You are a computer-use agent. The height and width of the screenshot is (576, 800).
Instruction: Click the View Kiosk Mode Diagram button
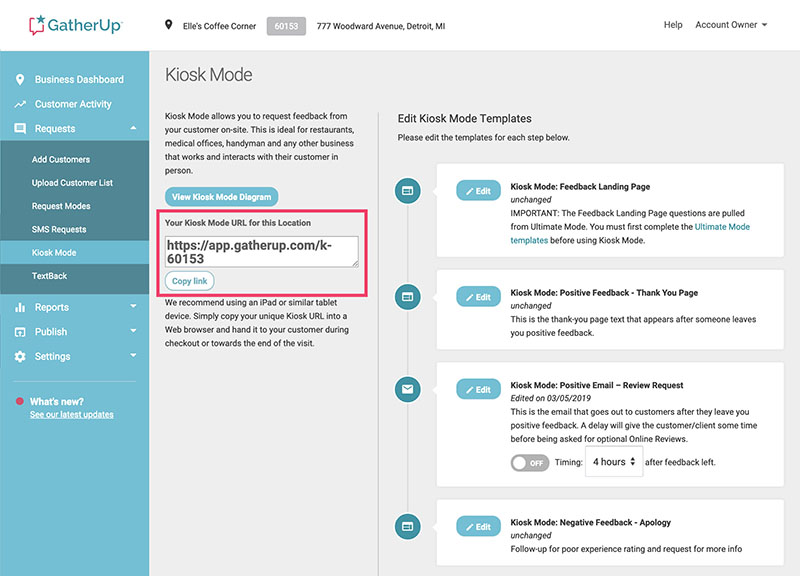(221, 197)
